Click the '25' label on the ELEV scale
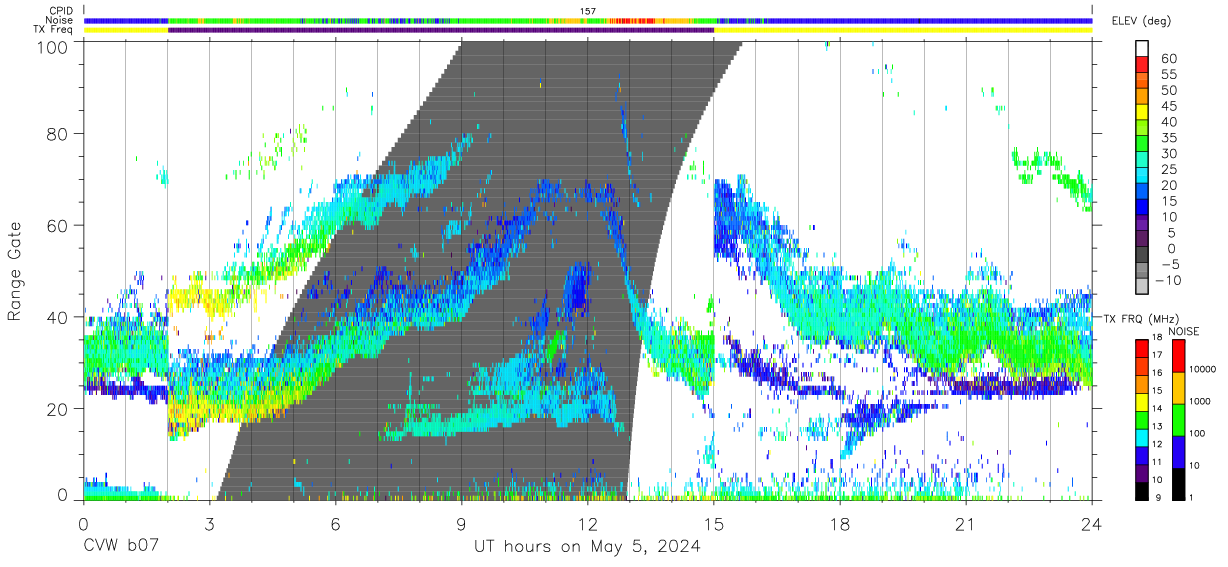Screen dimensions: 1228x567 [x=1168, y=169]
